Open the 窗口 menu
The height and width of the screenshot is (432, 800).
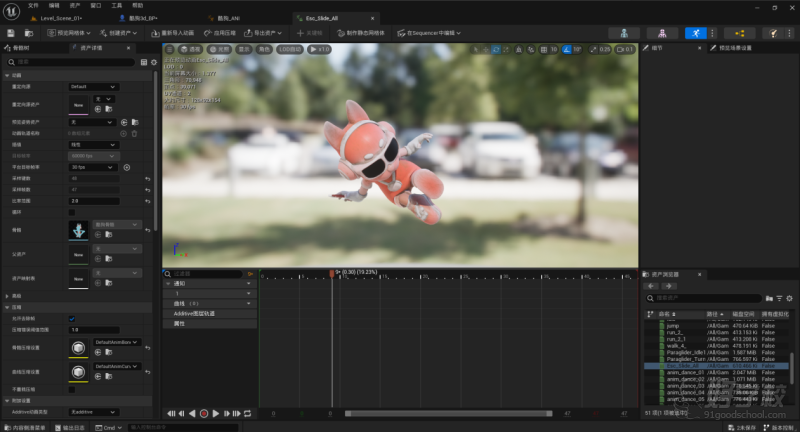pyautogui.click(x=96, y=5)
